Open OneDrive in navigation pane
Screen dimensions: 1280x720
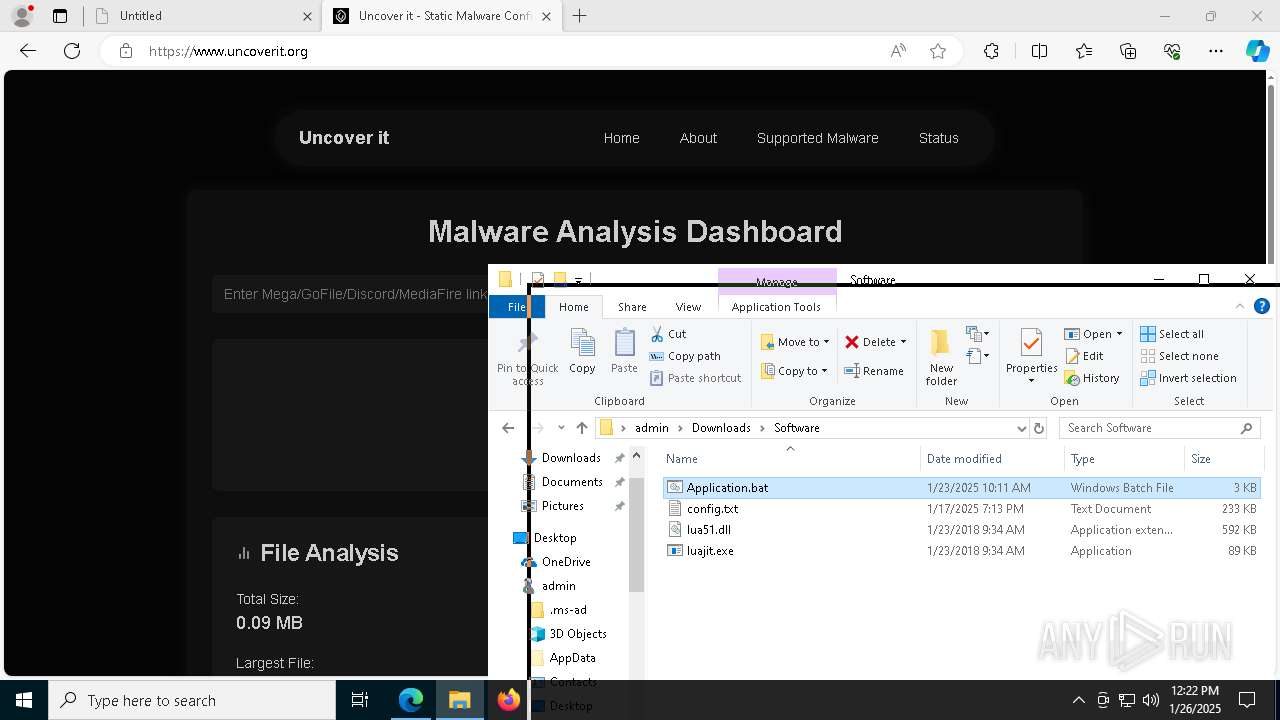coord(566,562)
